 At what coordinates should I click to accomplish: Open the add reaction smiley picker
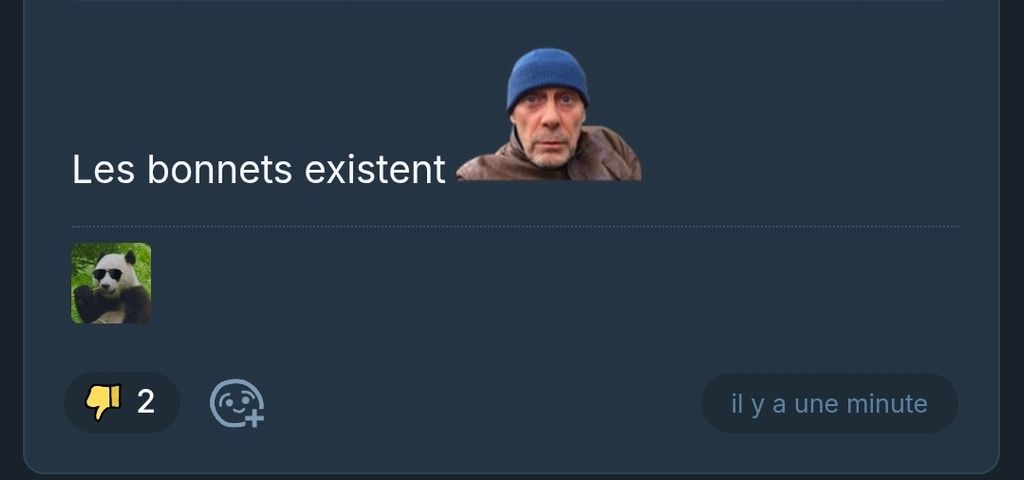coord(234,402)
